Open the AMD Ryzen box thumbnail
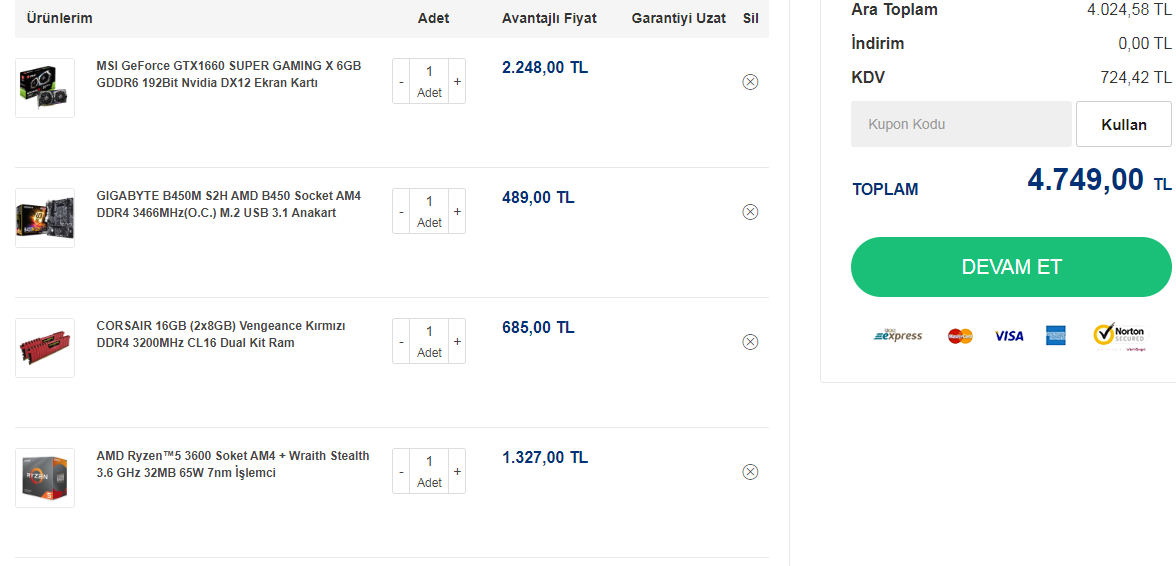The image size is (1176, 566). 45,478
